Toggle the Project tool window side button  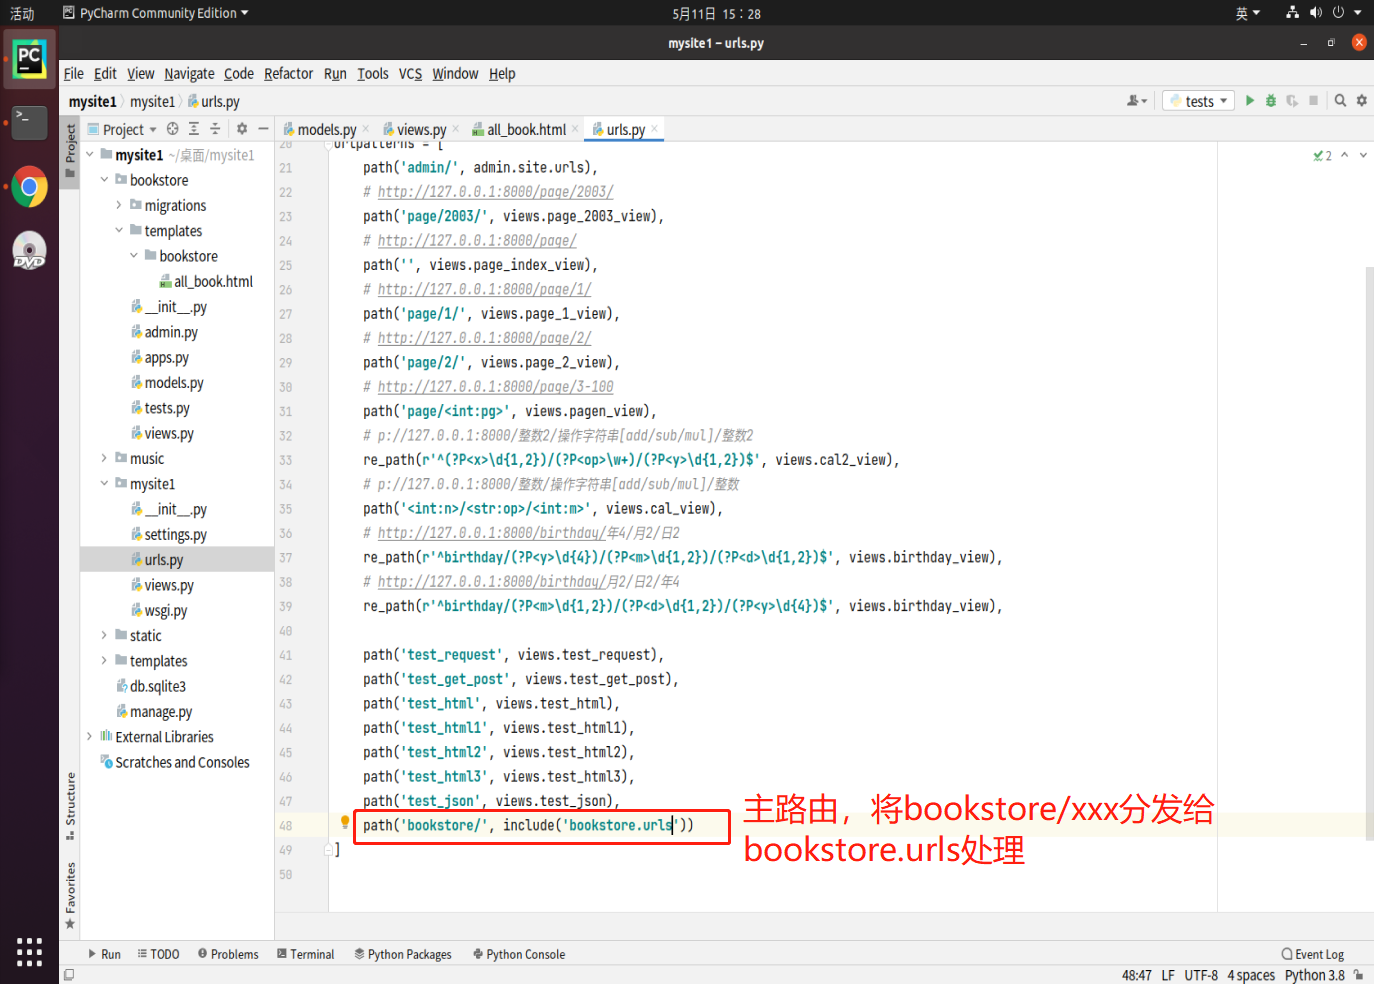70,150
